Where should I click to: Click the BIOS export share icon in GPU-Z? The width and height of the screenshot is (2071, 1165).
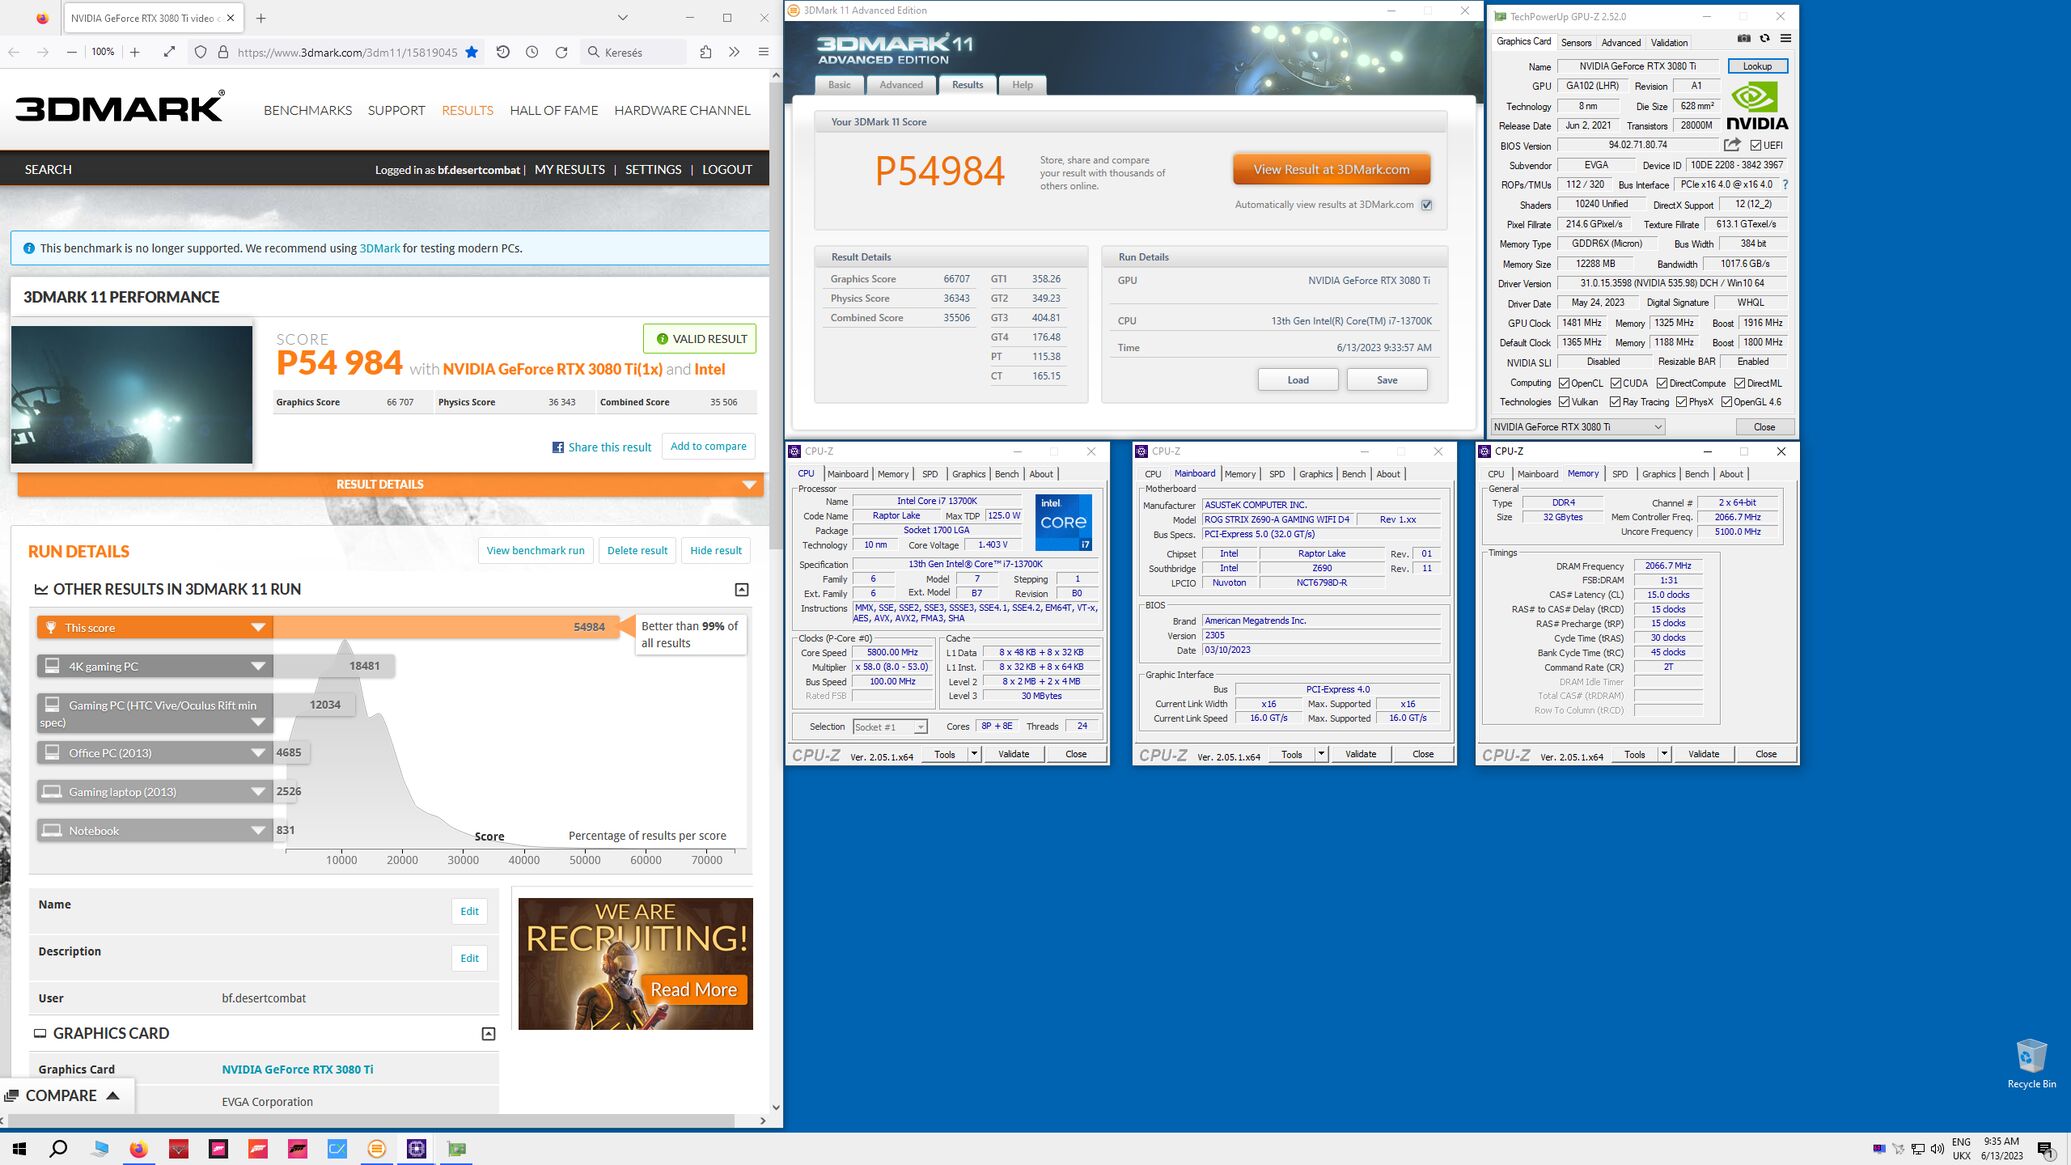(x=1732, y=145)
